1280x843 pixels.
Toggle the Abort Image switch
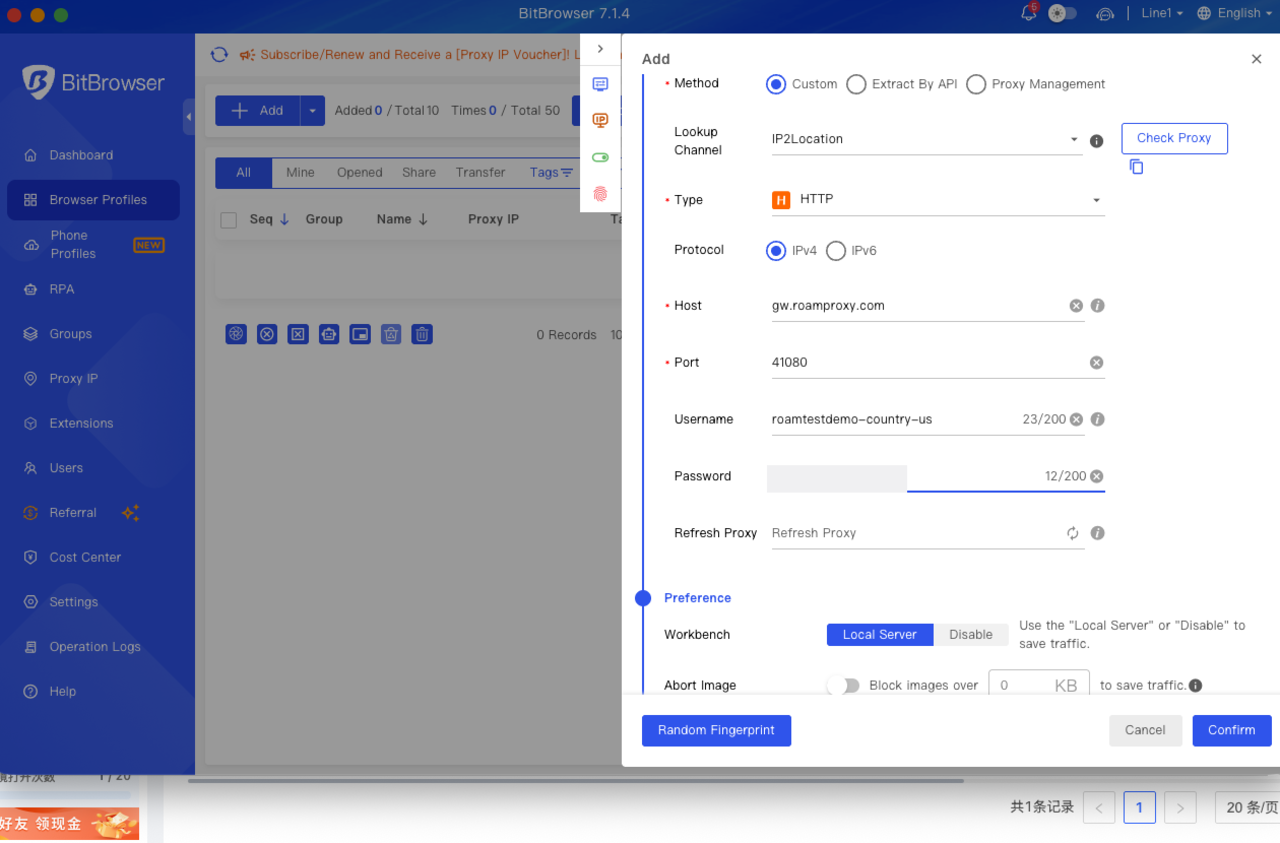[843, 686]
